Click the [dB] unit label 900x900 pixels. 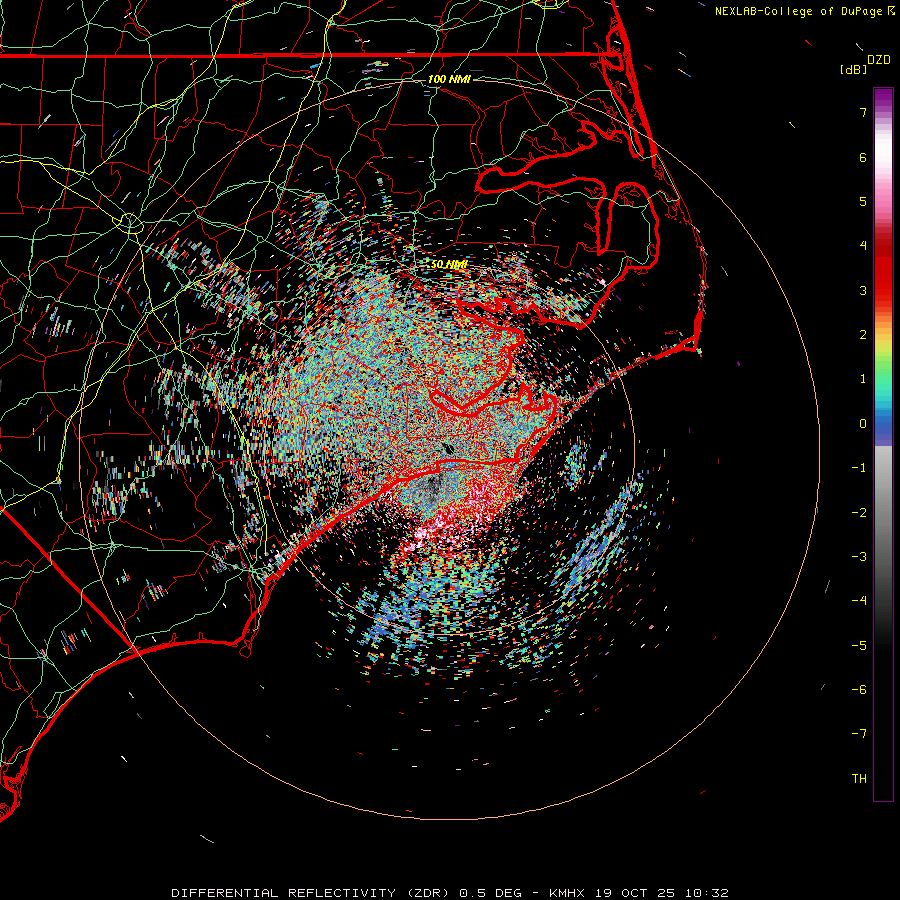tap(854, 69)
